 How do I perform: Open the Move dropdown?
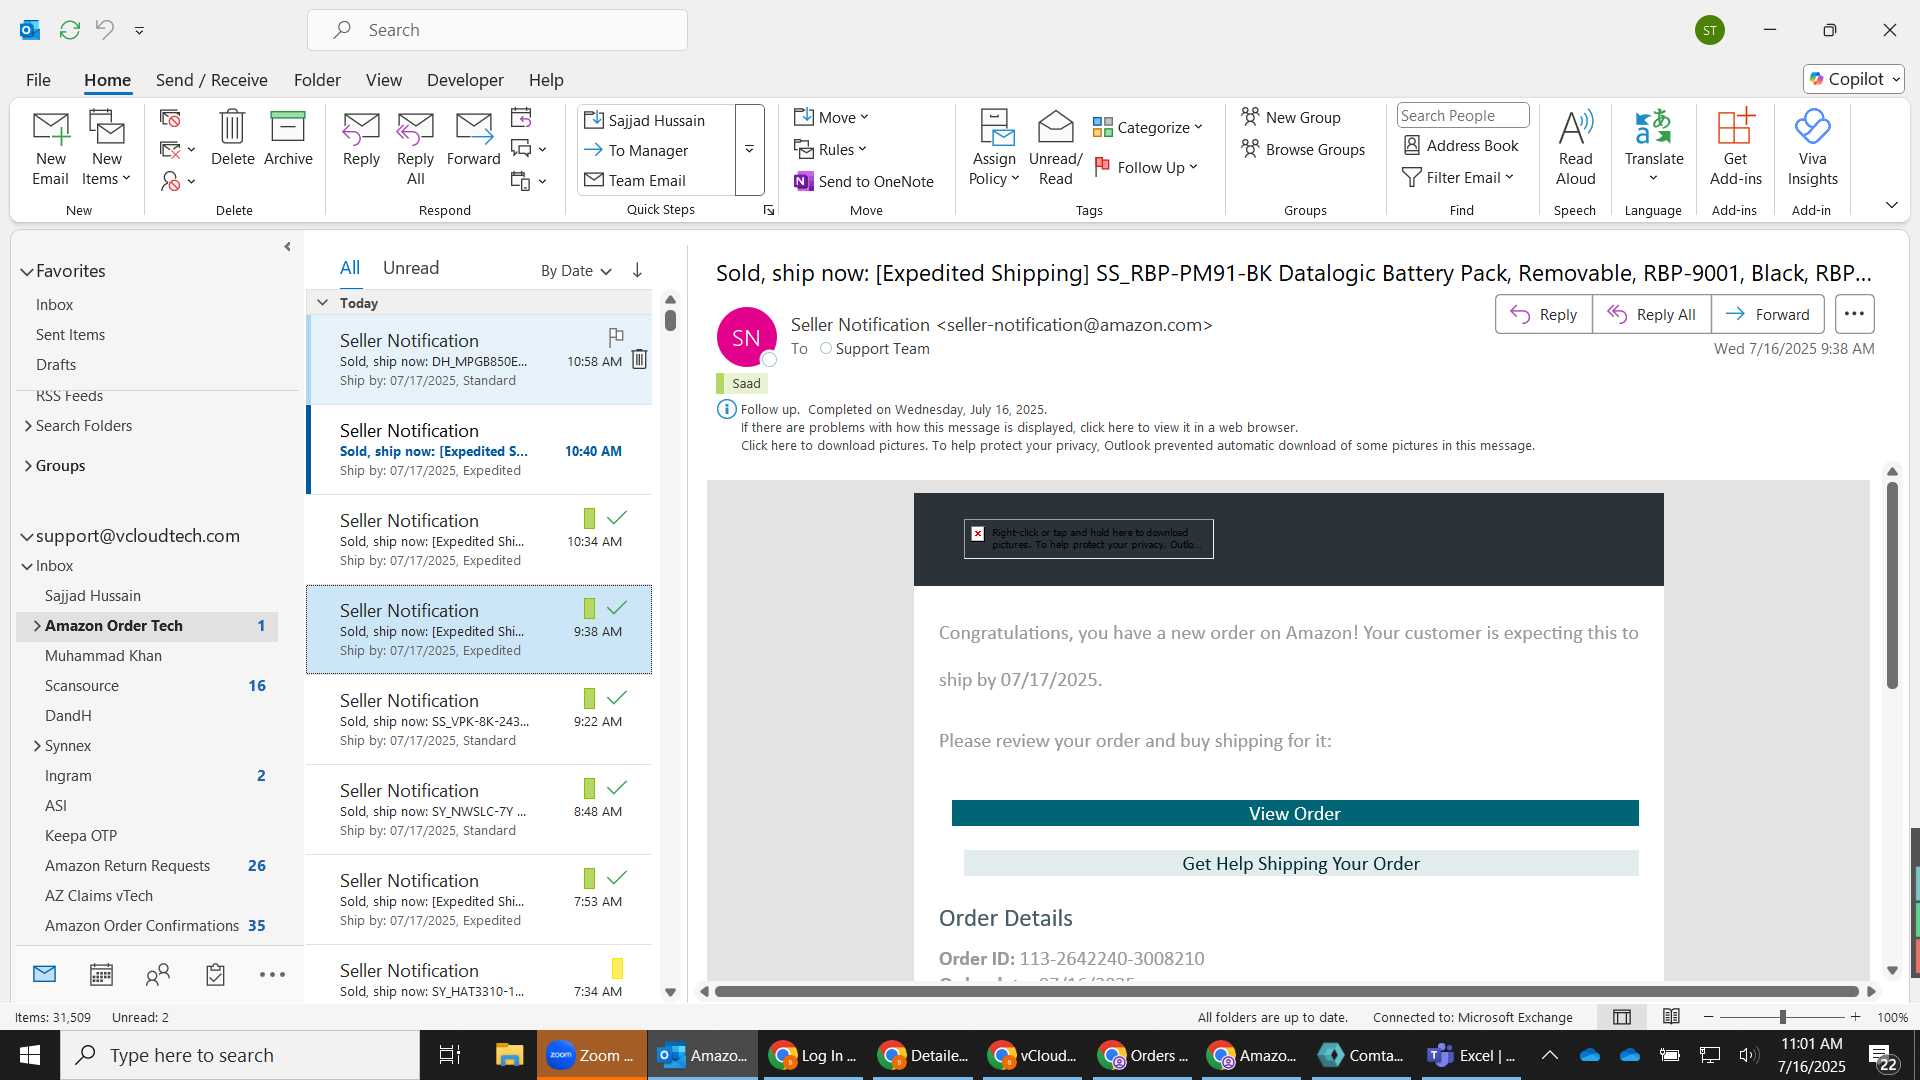[x=832, y=117]
